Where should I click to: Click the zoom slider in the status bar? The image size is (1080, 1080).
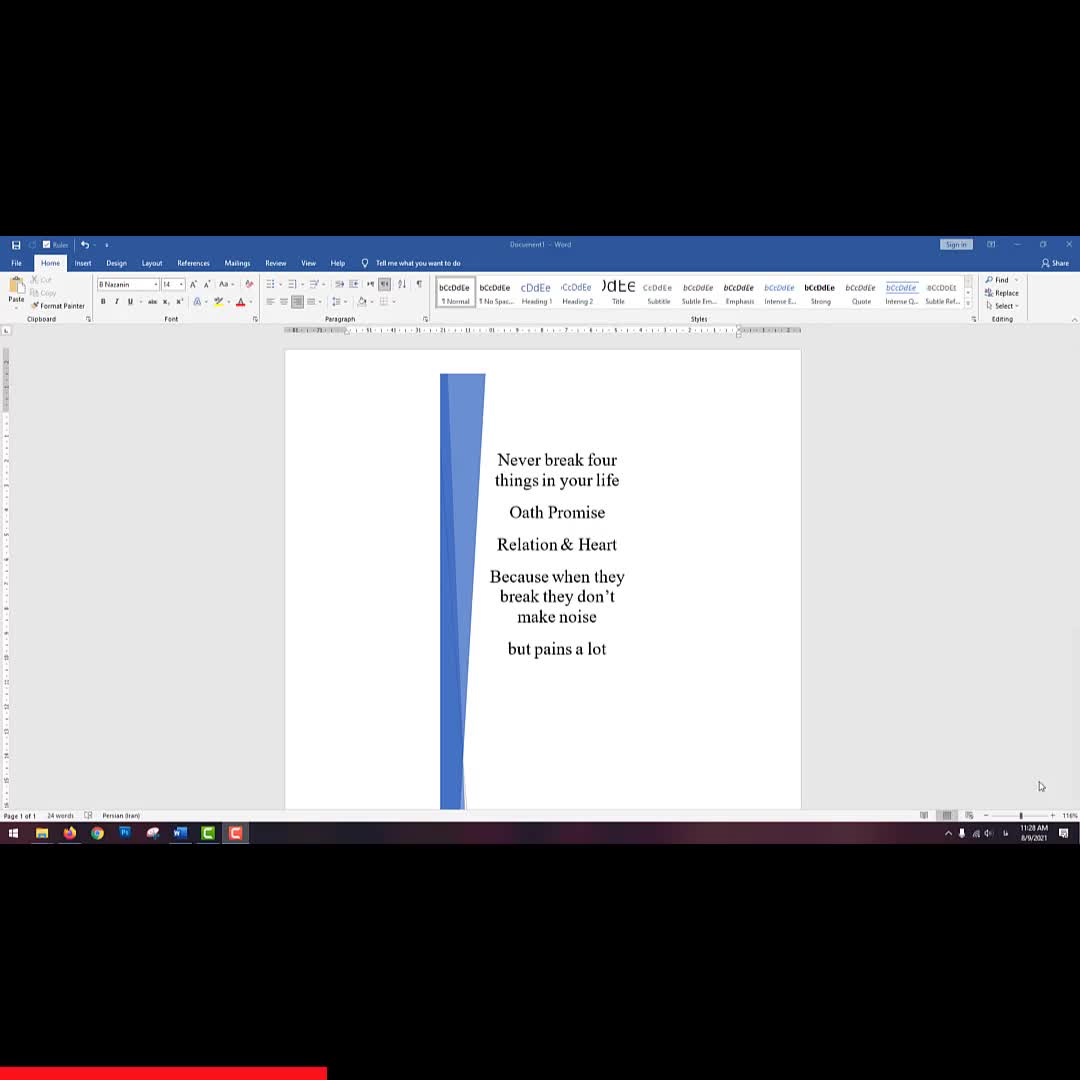click(1020, 816)
